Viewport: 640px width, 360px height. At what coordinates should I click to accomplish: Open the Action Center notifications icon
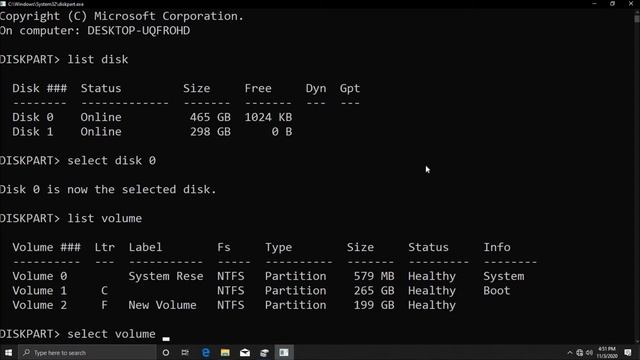pos(628,352)
